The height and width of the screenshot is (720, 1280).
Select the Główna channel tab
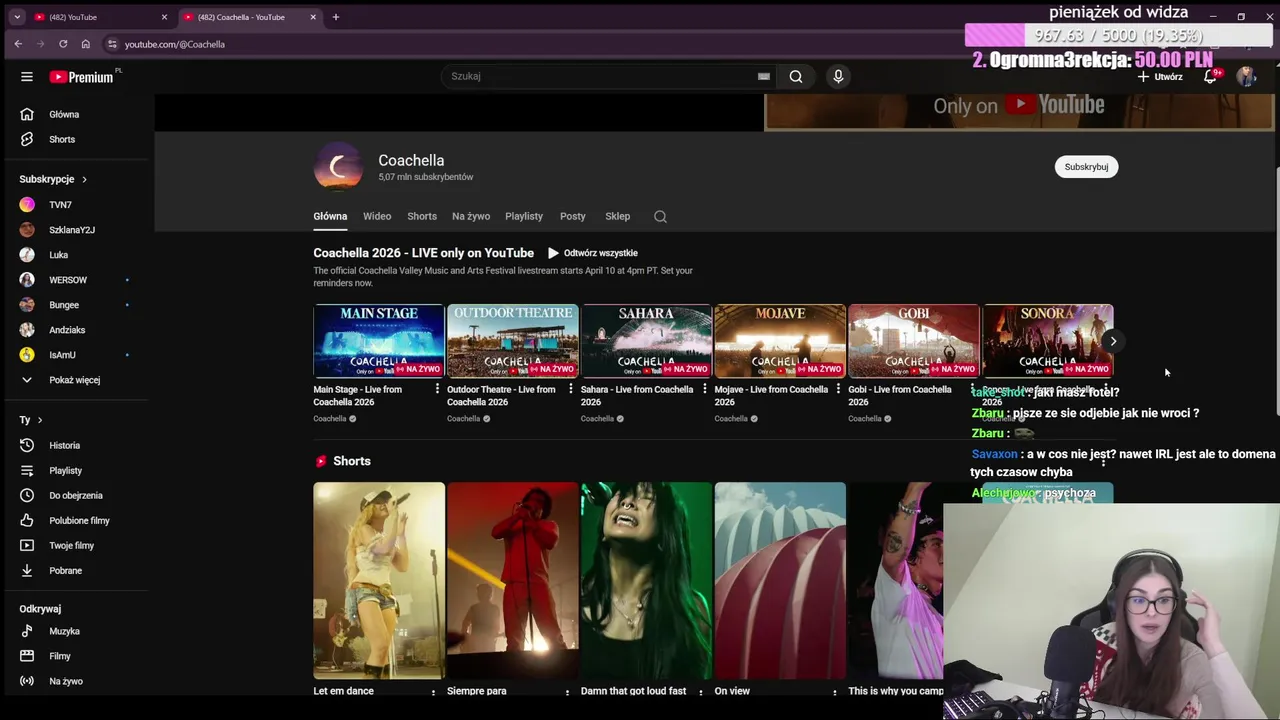click(x=330, y=216)
